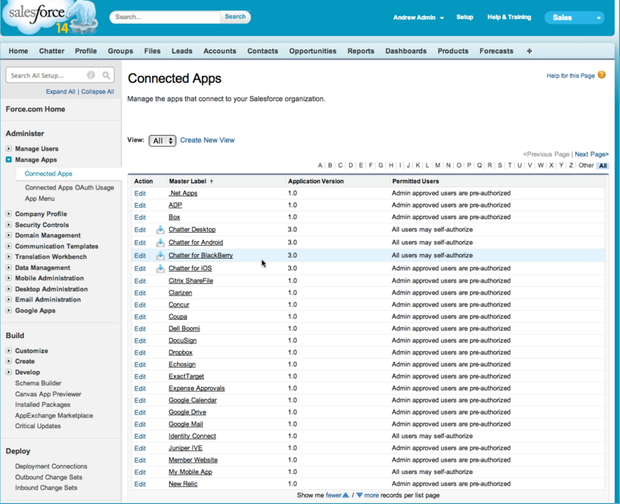Click the download icon beside Chatter Desktop
This screenshot has height=504, width=620.
(160, 229)
